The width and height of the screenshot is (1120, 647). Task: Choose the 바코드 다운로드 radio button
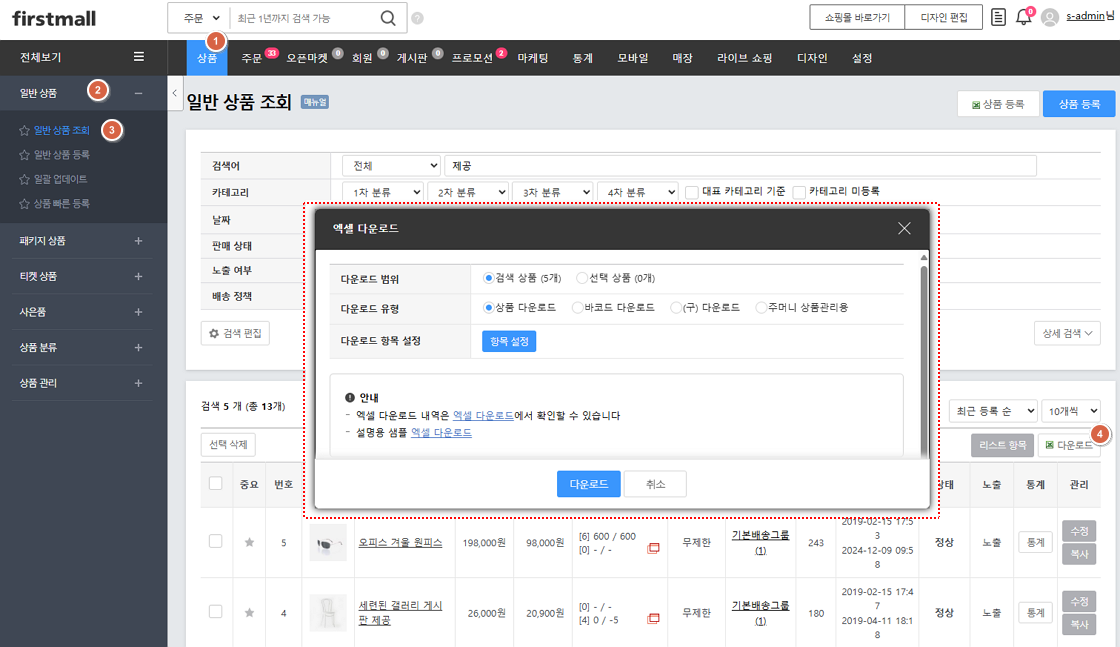click(577, 308)
